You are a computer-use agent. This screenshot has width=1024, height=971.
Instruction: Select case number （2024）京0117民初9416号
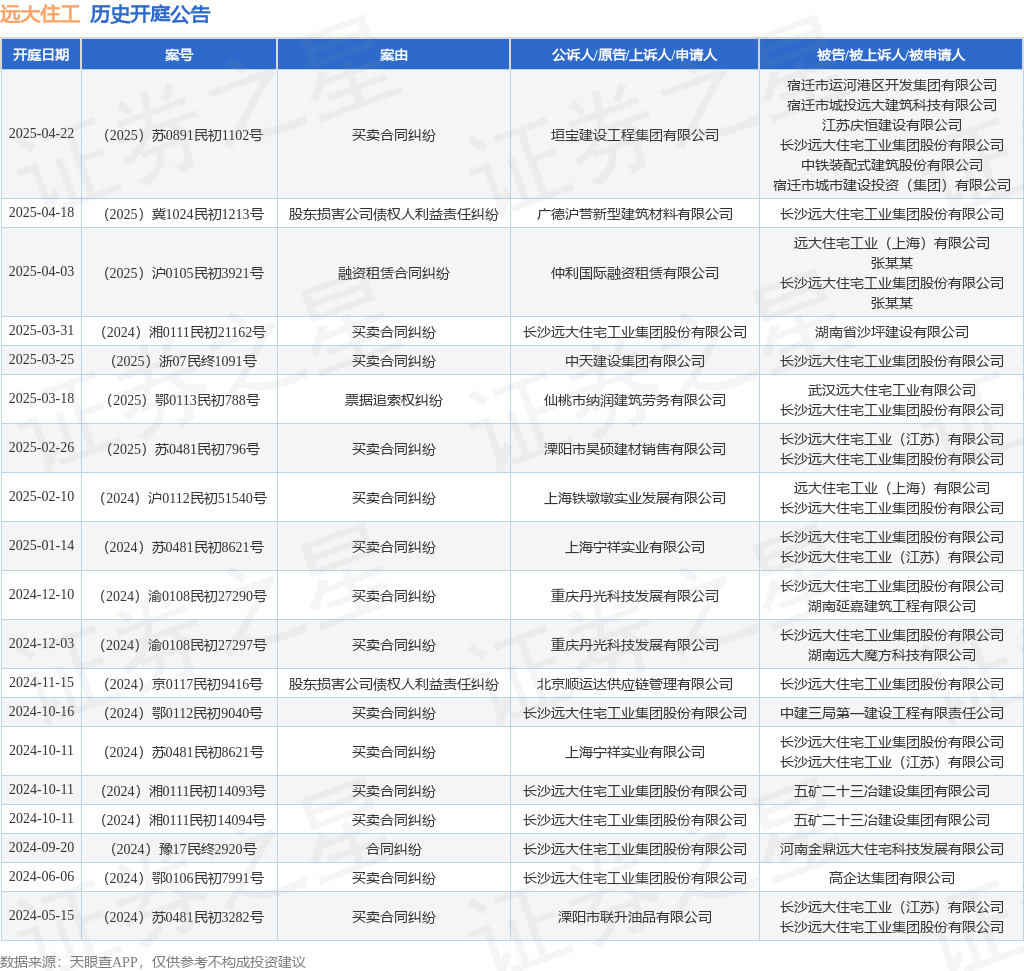179,684
